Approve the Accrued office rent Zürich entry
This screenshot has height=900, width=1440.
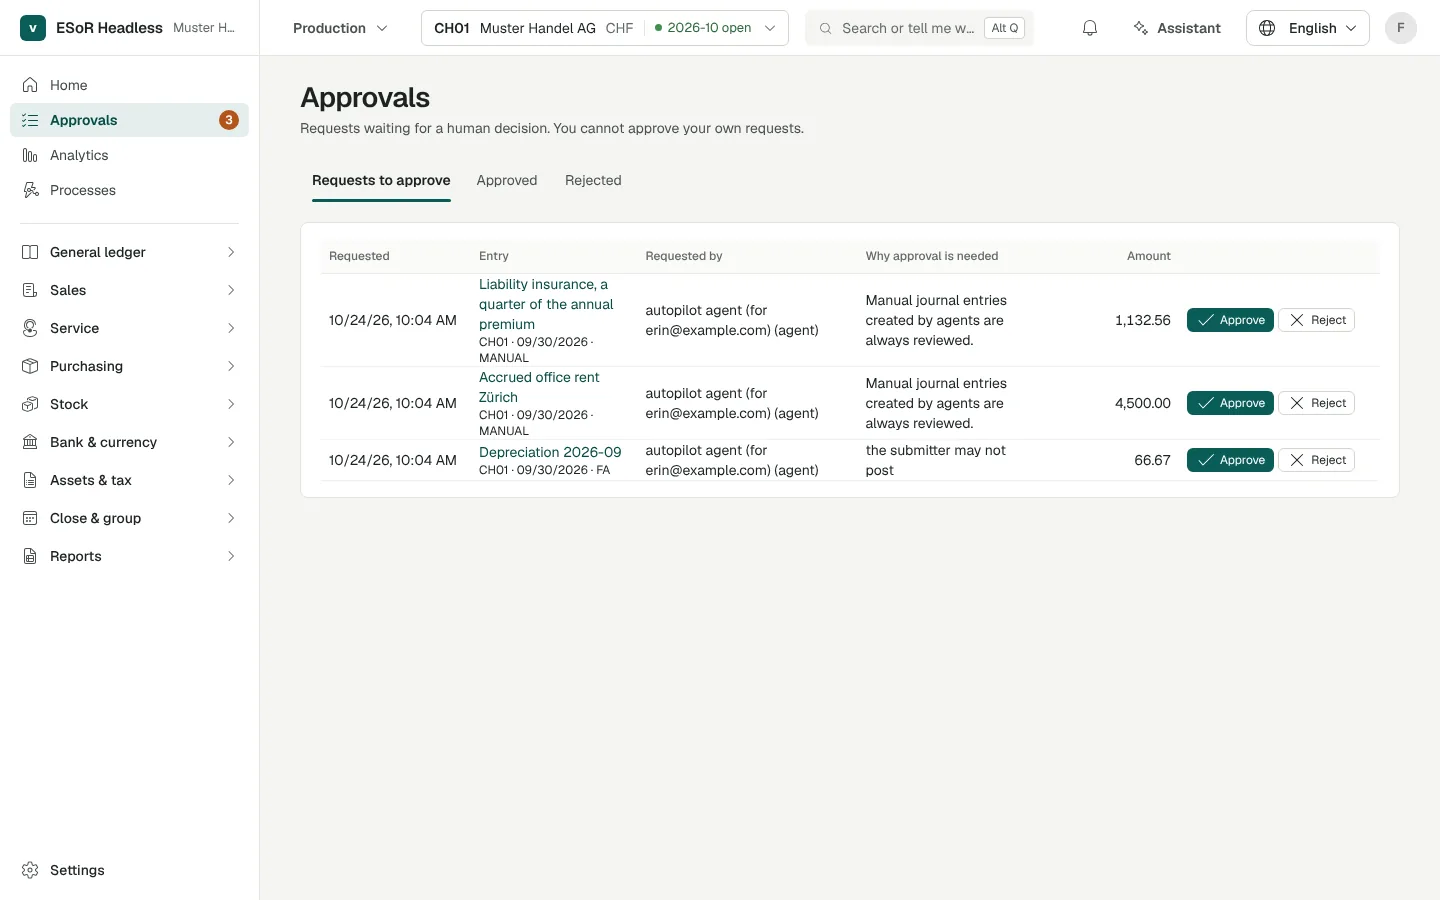point(1230,403)
